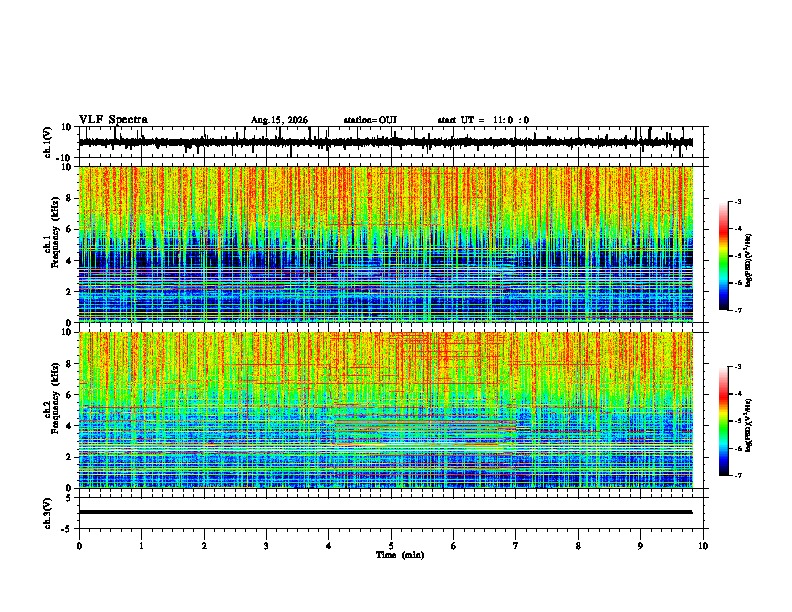Select the date text "Aug.15, 2026"

[x=279, y=120]
